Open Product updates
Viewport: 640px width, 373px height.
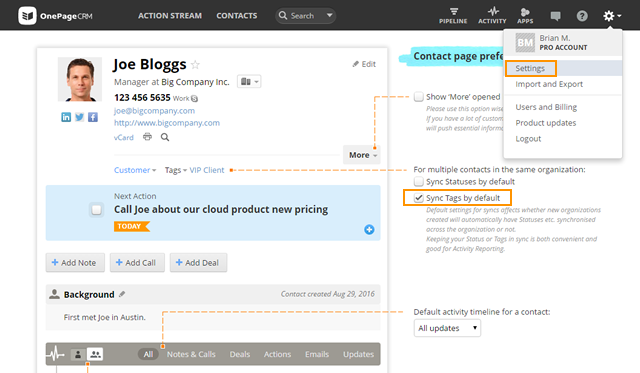546,123
